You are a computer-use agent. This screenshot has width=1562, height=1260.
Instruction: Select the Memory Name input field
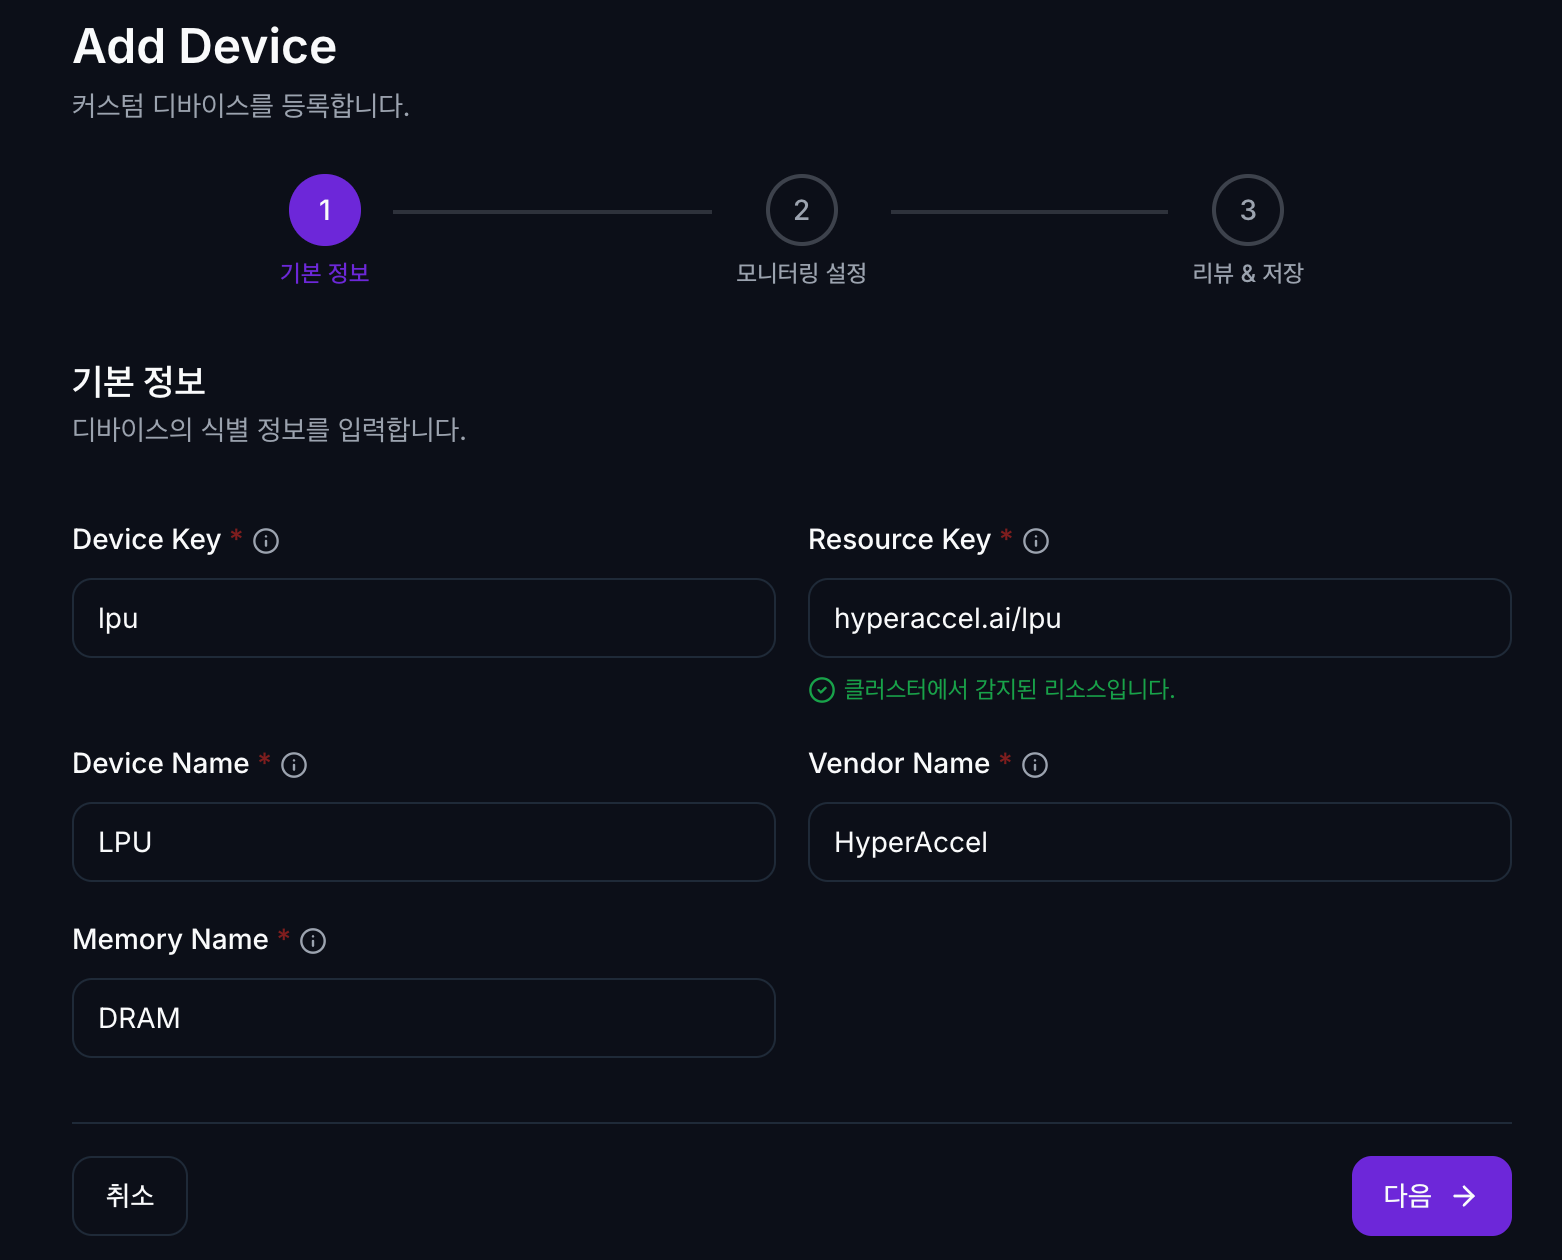coord(423,1018)
